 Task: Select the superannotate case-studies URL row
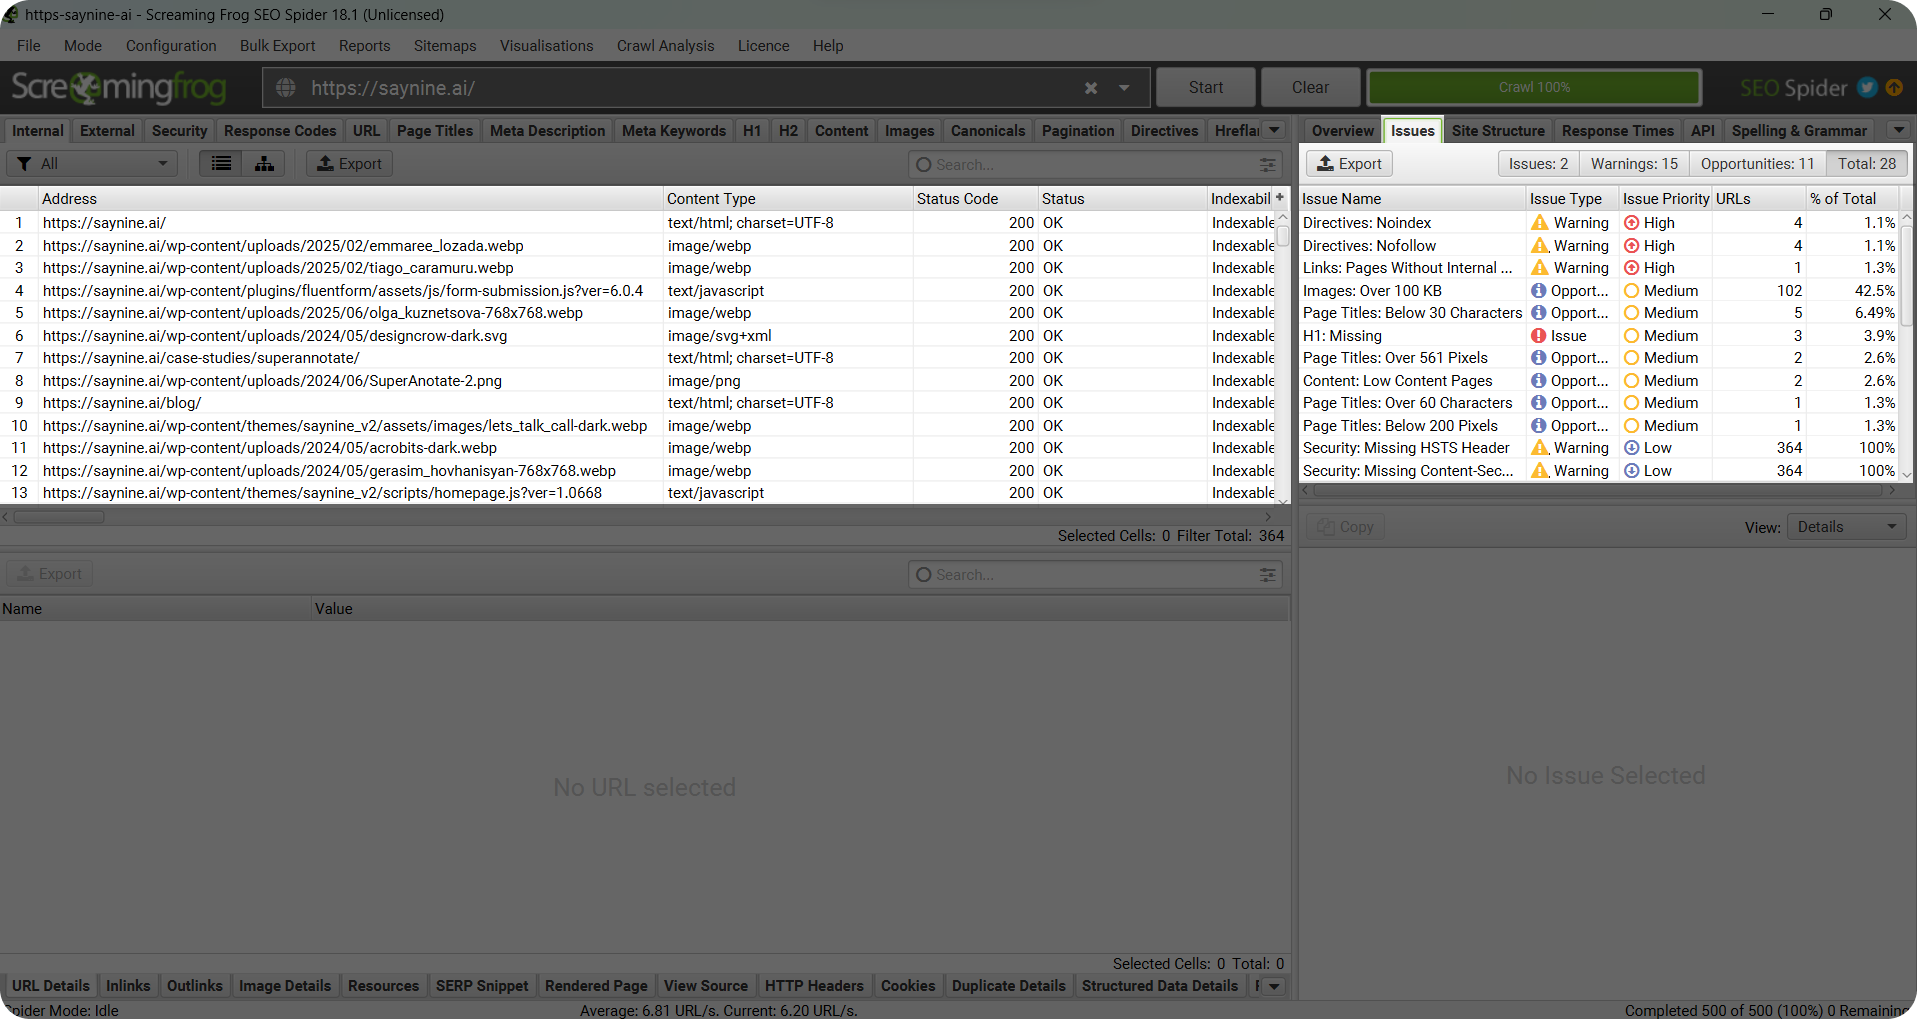tap(638, 358)
